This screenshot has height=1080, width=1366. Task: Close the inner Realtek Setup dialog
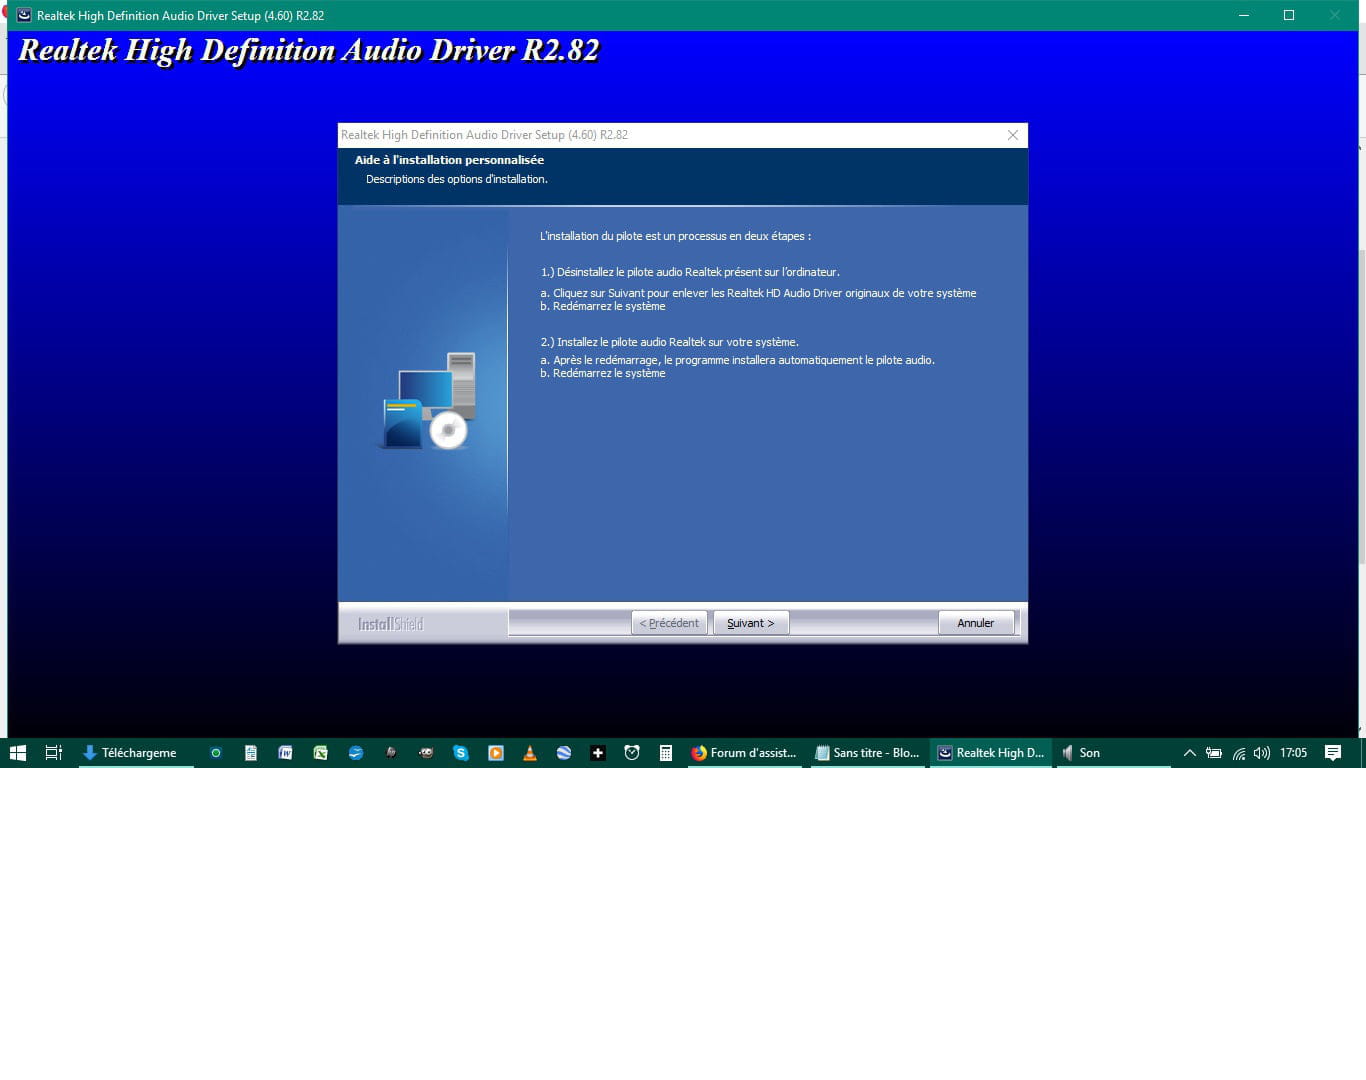pos(1013,135)
